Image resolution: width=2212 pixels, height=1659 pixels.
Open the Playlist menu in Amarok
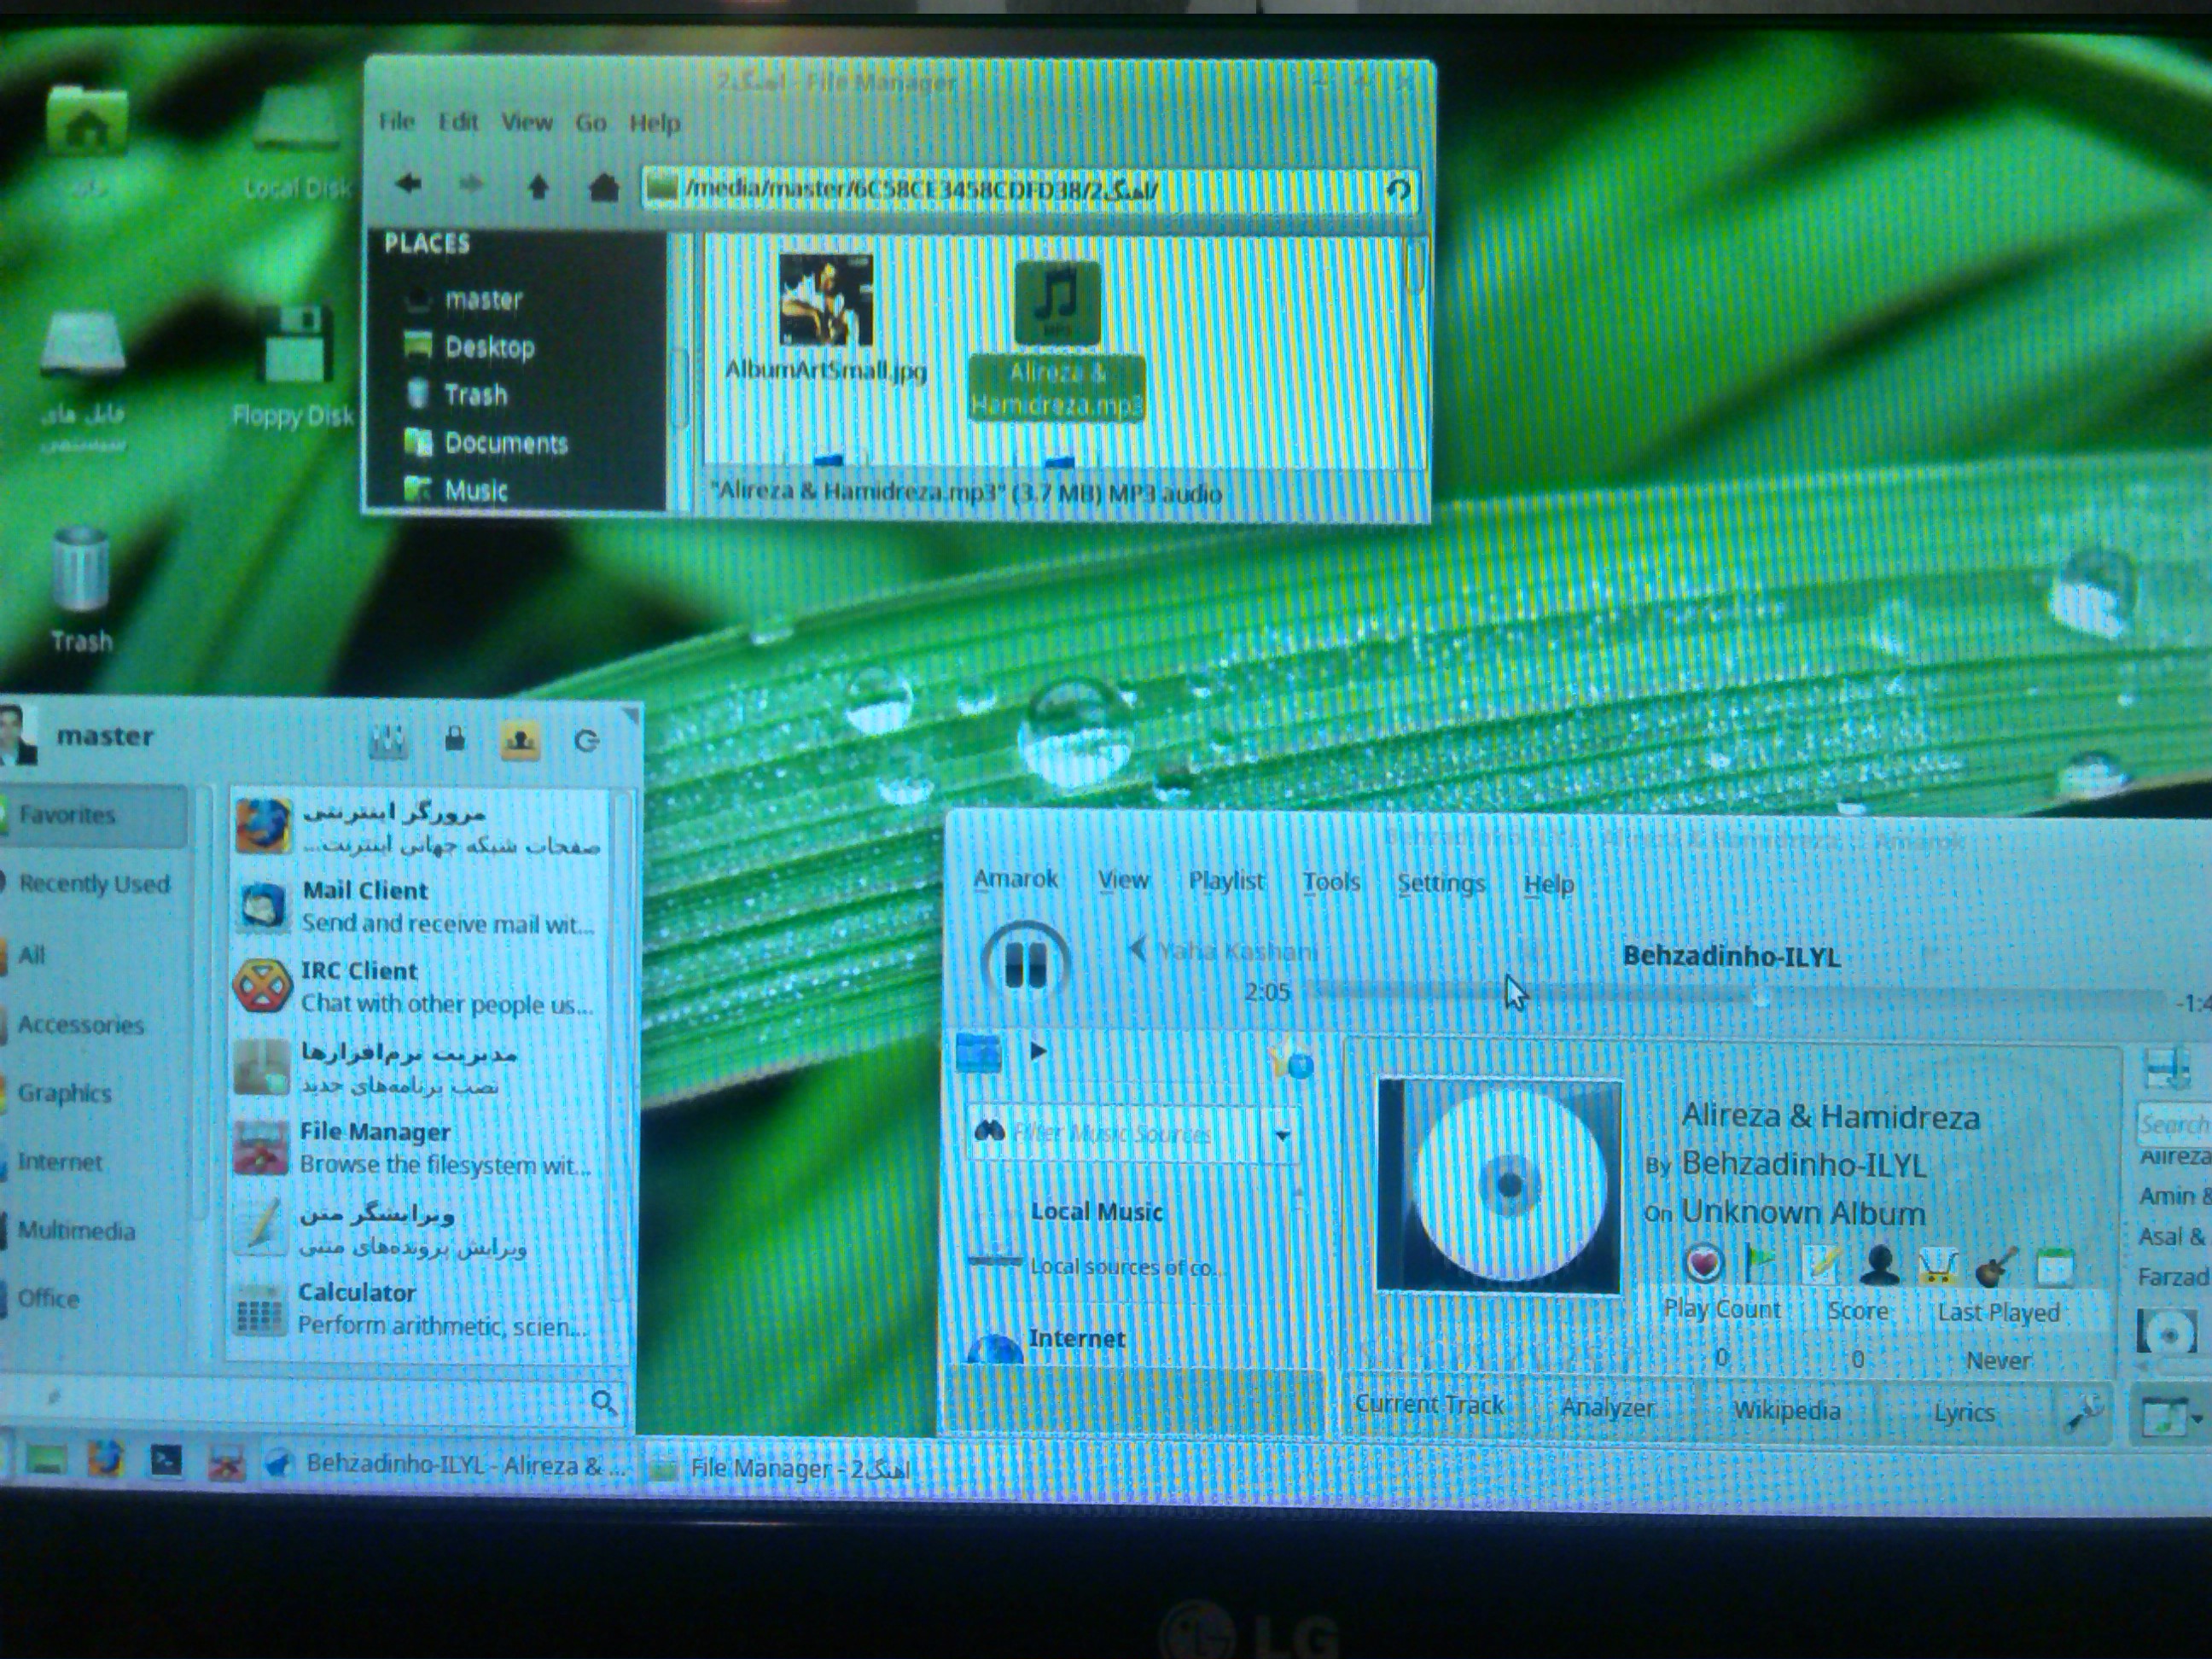[x=1225, y=881]
